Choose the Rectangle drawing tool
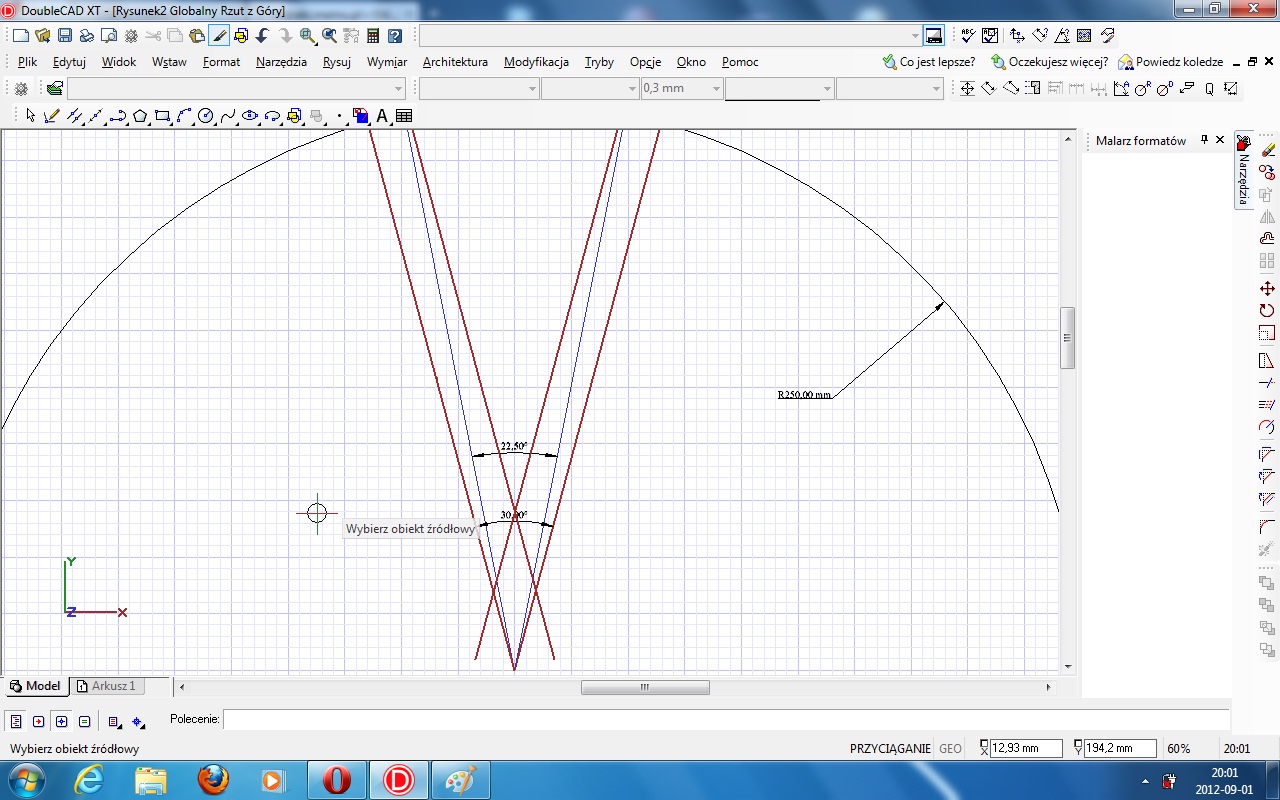Image resolution: width=1280 pixels, height=800 pixels. pyautogui.click(x=162, y=116)
